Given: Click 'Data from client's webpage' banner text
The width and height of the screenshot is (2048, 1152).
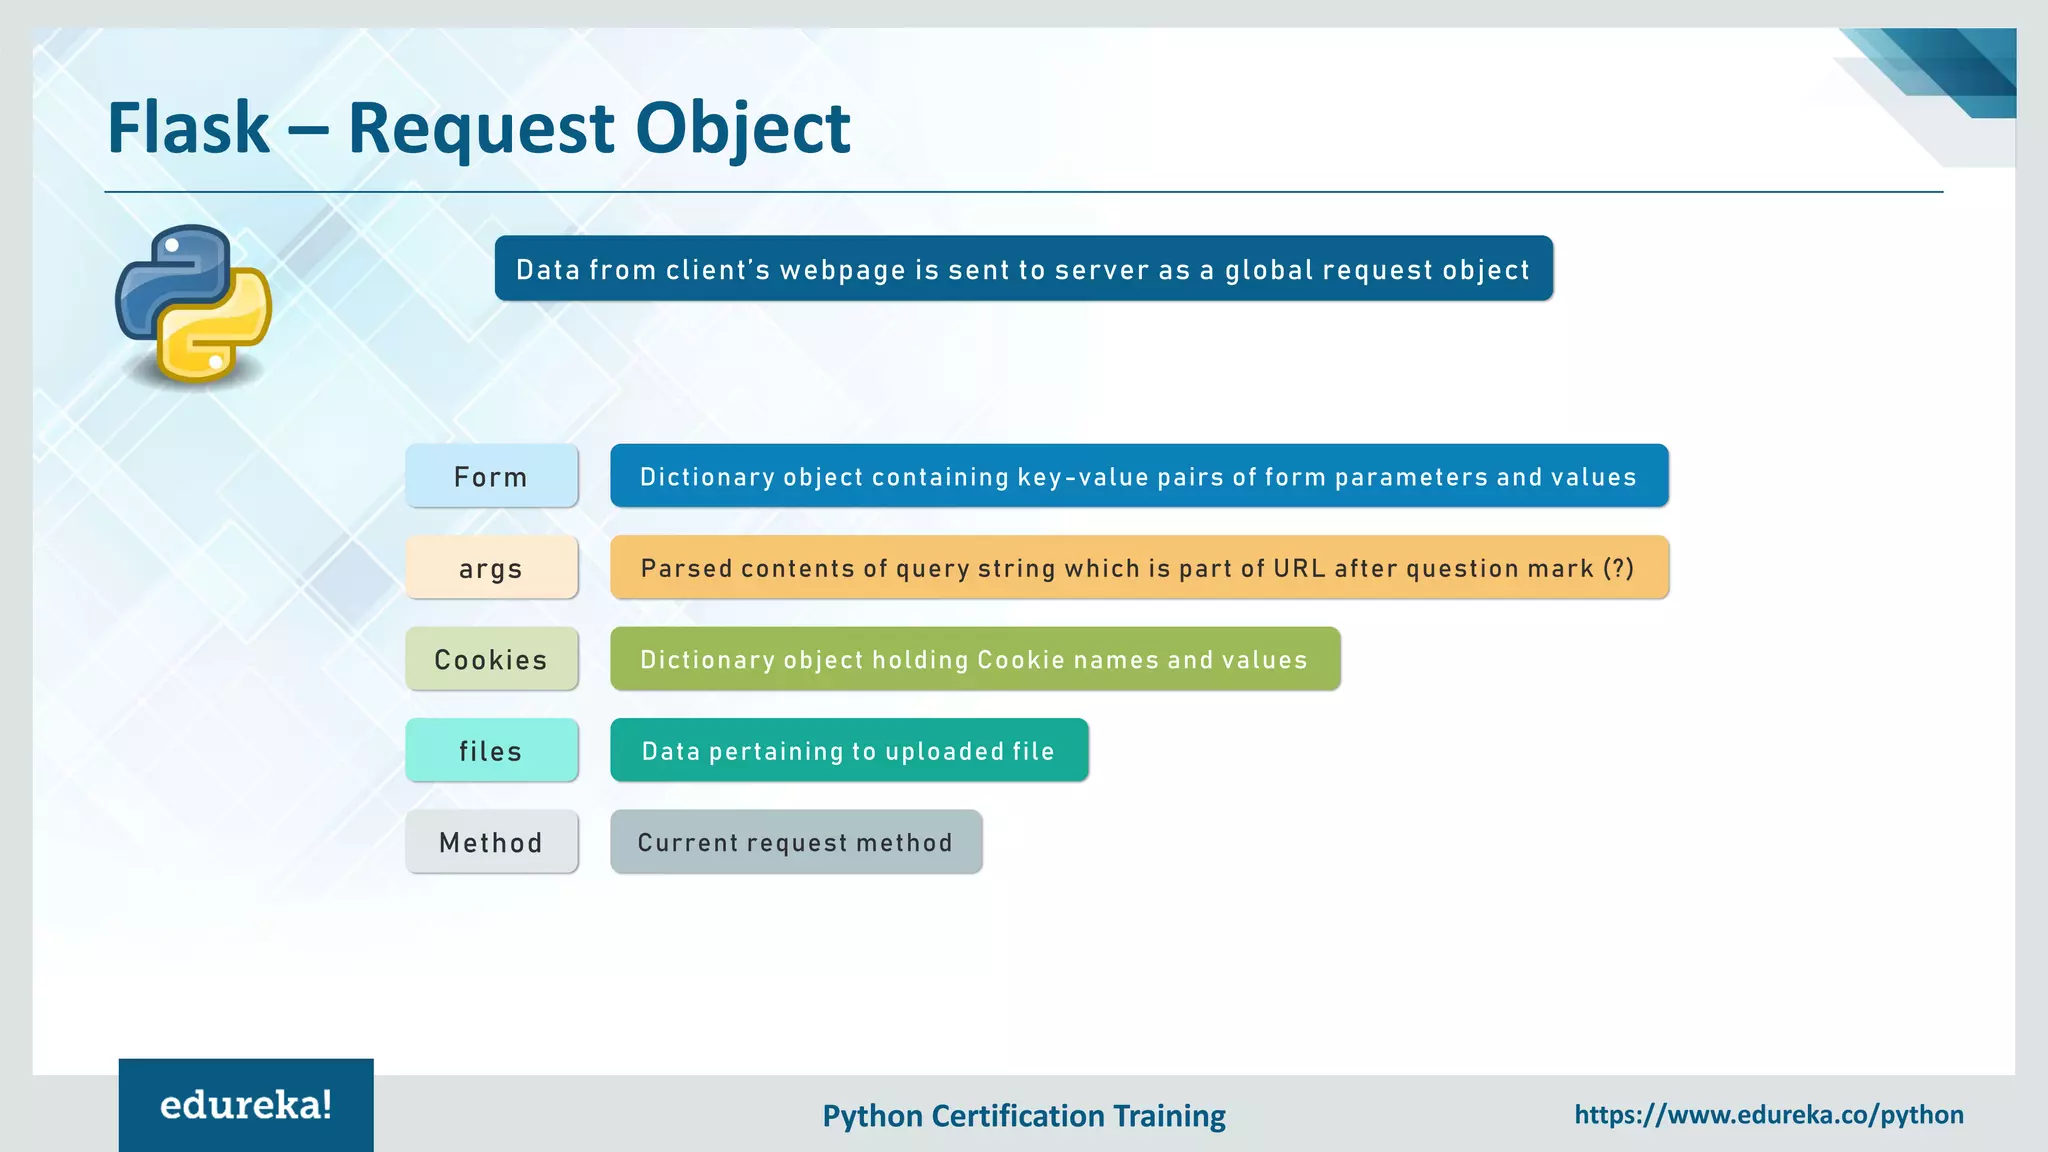Looking at the screenshot, I should coord(1023,269).
